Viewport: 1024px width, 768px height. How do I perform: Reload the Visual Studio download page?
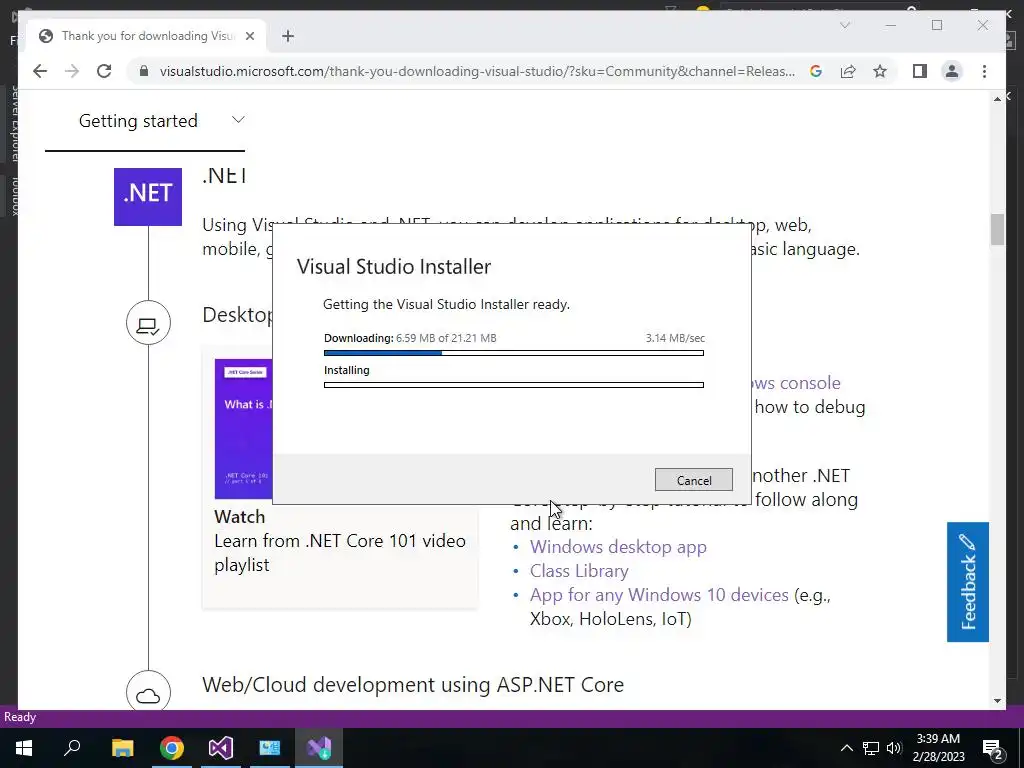[104, 71]
